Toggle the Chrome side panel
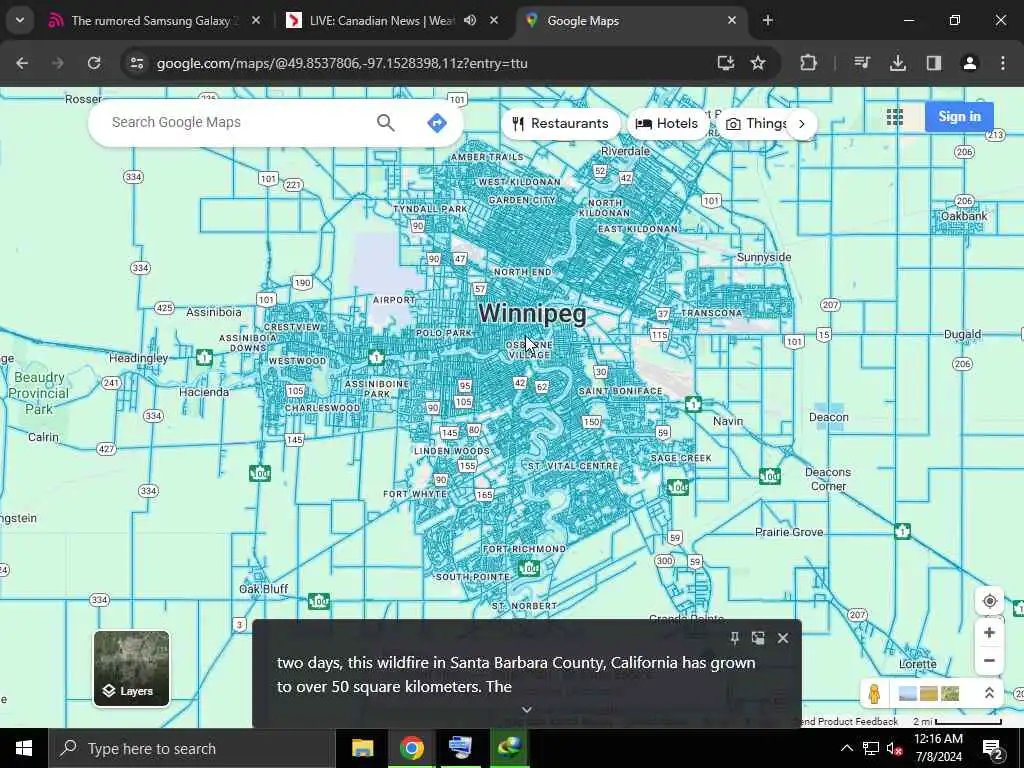 [x=934, y=63]
